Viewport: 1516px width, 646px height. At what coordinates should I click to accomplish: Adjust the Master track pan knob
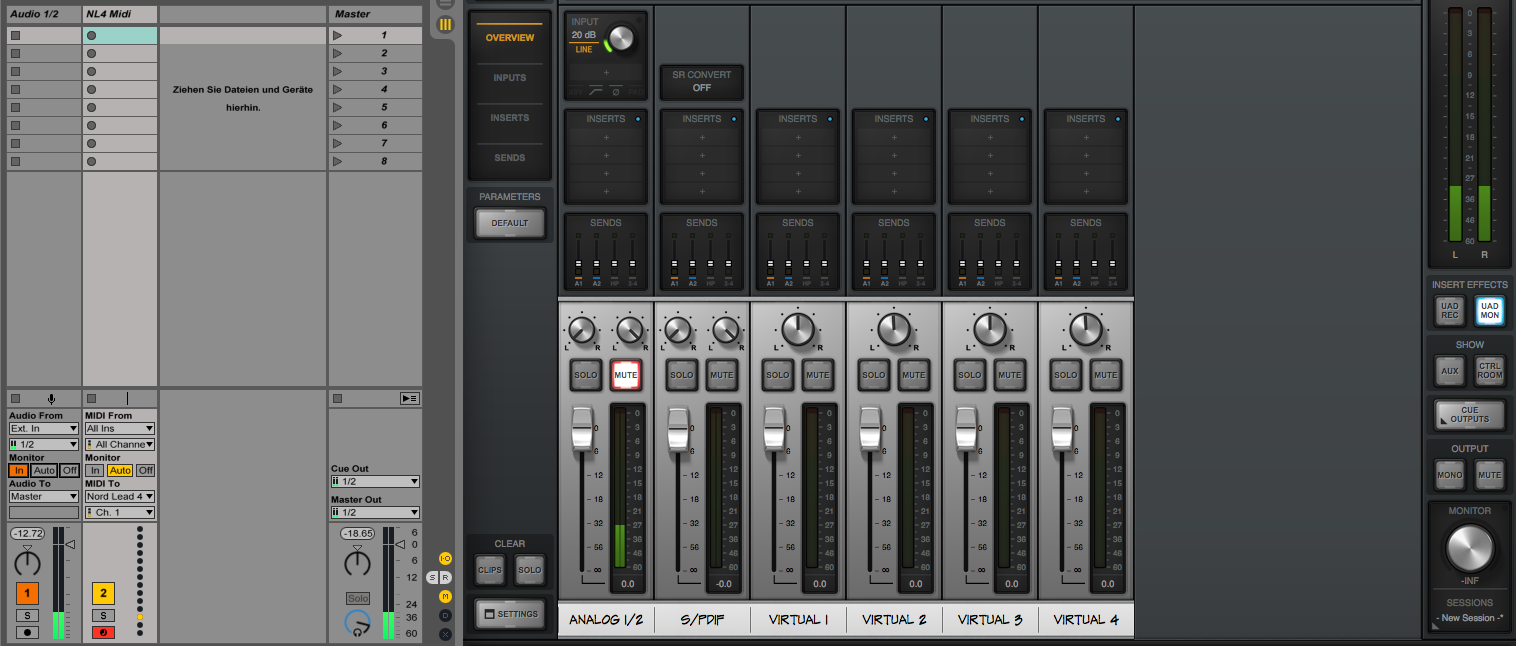pos(357,563)
